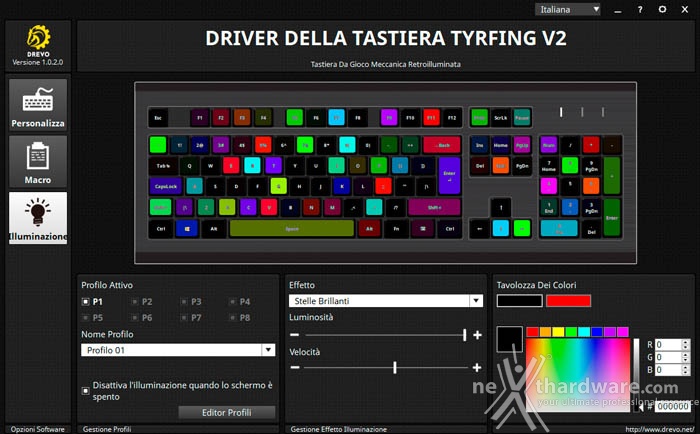The width and height of the screenshot is (700, 434).
Task: Select profile P7 radio button
Action: 183,318
